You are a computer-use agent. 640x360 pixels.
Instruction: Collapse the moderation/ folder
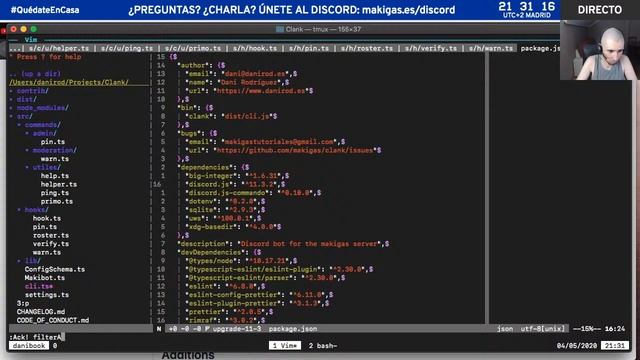54,151
